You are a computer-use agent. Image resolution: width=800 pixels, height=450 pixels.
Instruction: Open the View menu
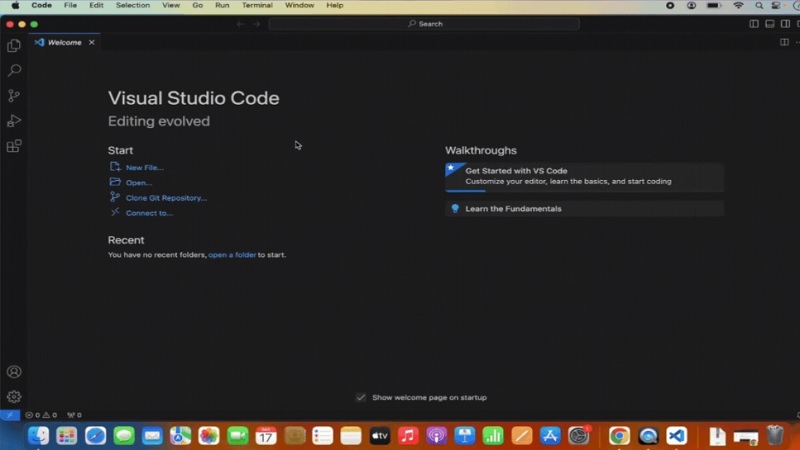171,5
